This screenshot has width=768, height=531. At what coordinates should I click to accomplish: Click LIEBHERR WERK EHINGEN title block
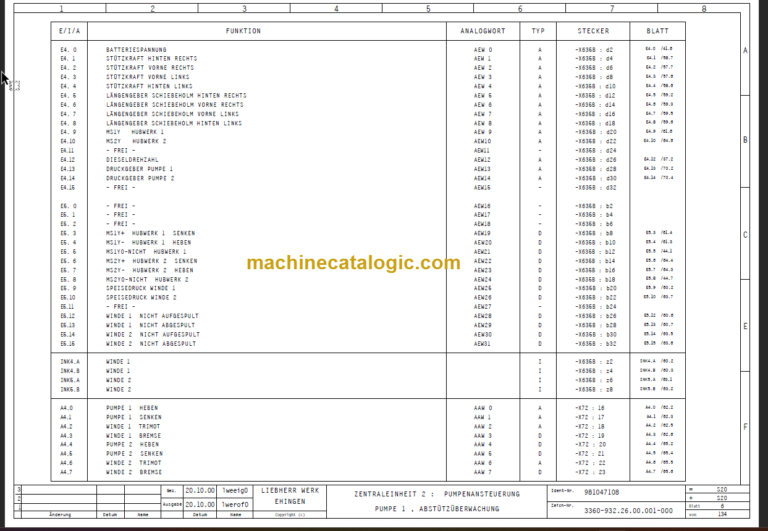tap(290, 496)
